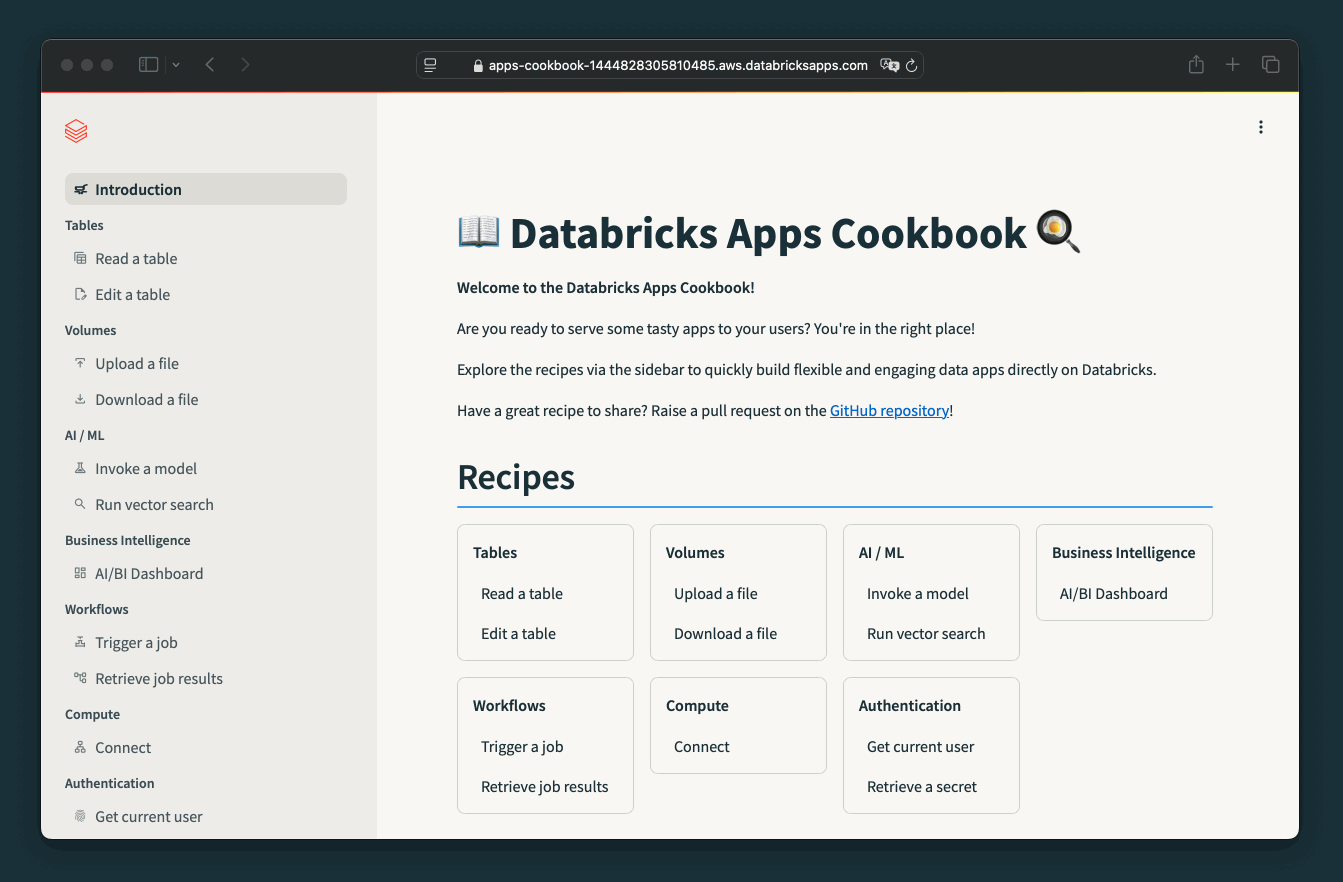Click the translate icon in address bar
Image resolution: width=1343 pixels, height=882 pixels.
pos(888,65)
